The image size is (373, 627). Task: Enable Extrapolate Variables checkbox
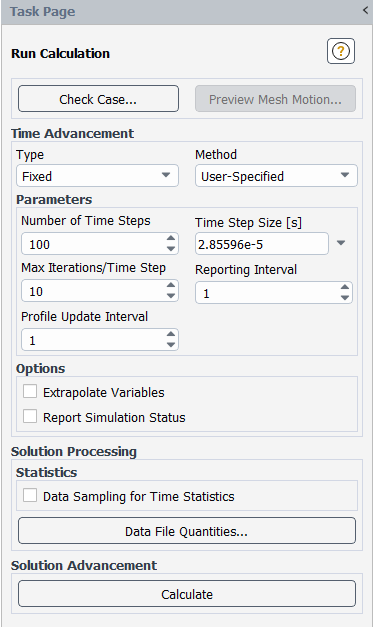click(x=30, y=391)
